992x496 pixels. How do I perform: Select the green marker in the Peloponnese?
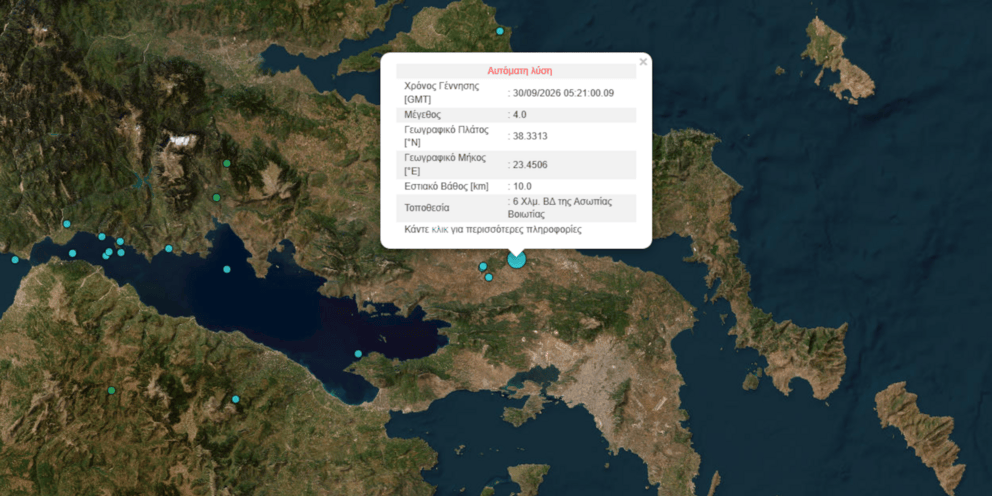pyautogui.click(x=111, y=390)
